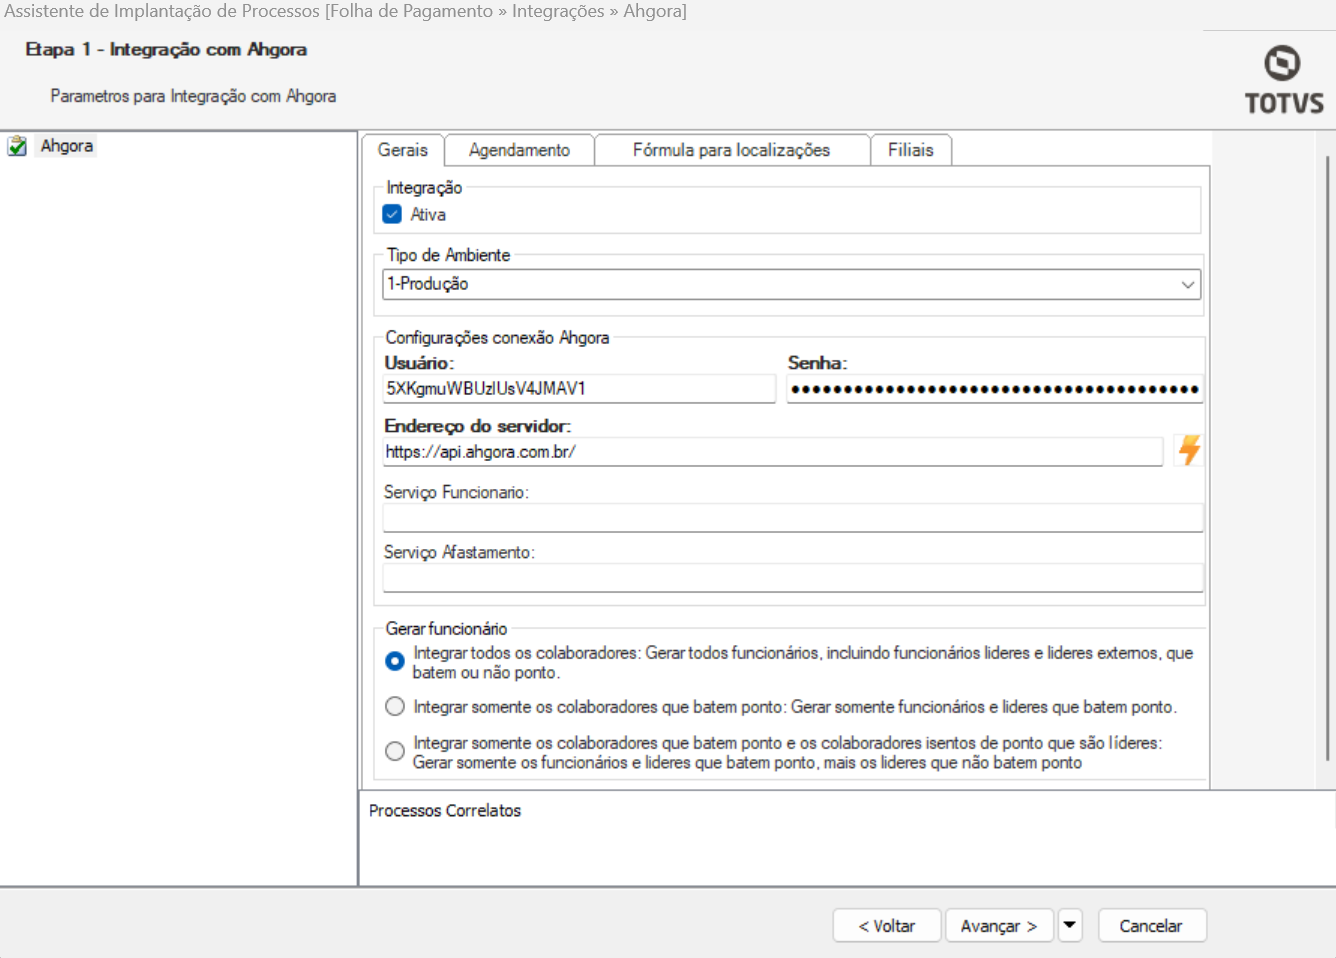Select the Ahgora item in the tree
This screenshot has width=1336, height=958.
(x=67, y=146)
